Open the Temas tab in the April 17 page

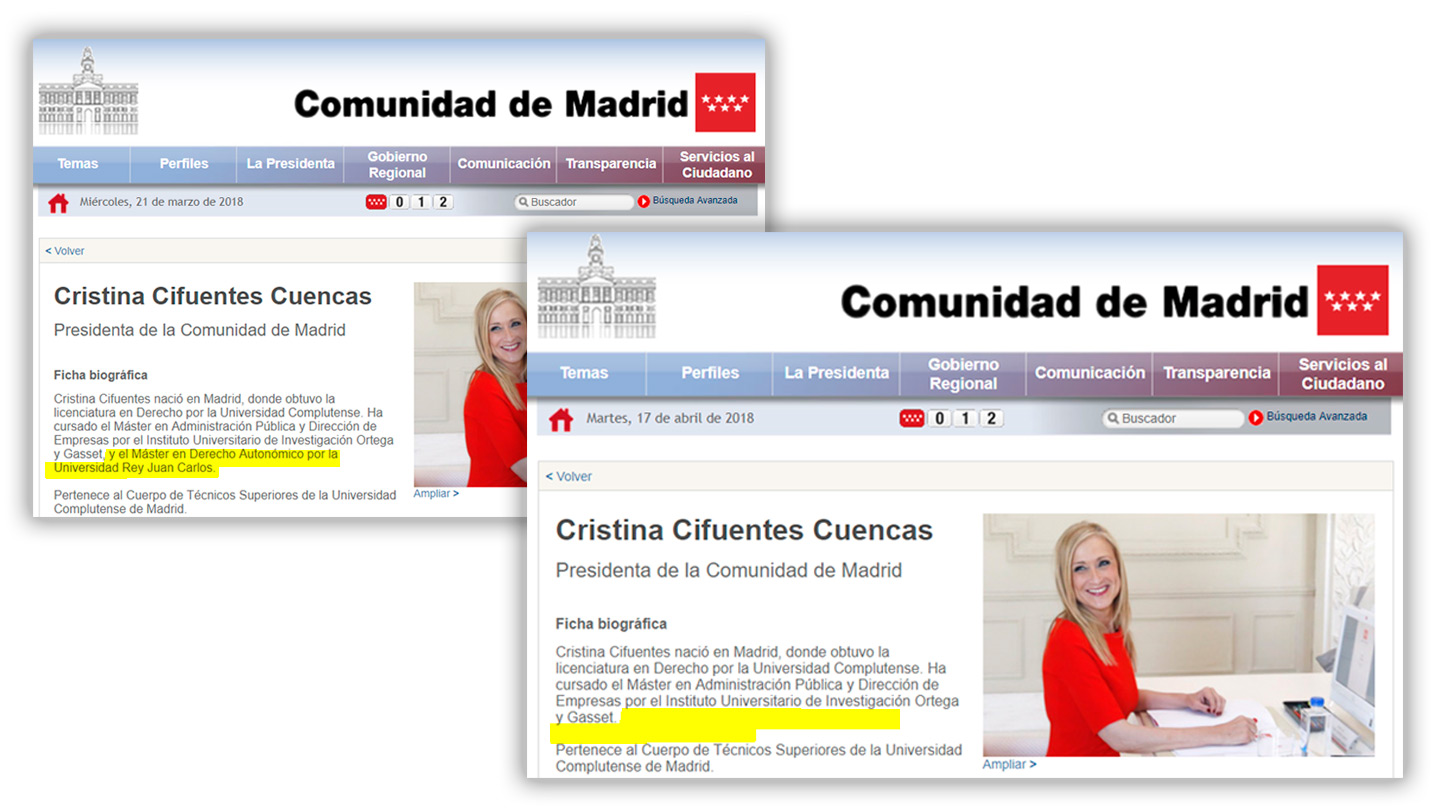pos(585,373)
